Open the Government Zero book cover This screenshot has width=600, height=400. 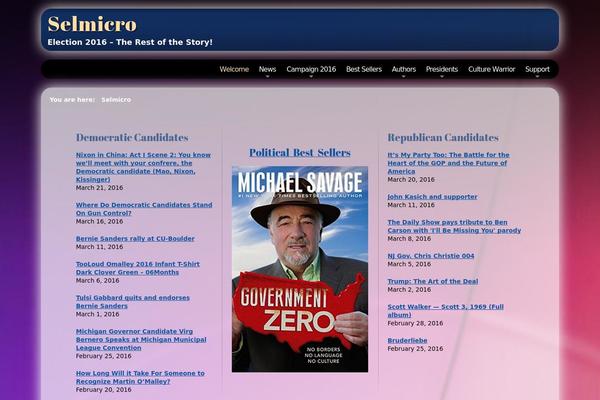300,269
